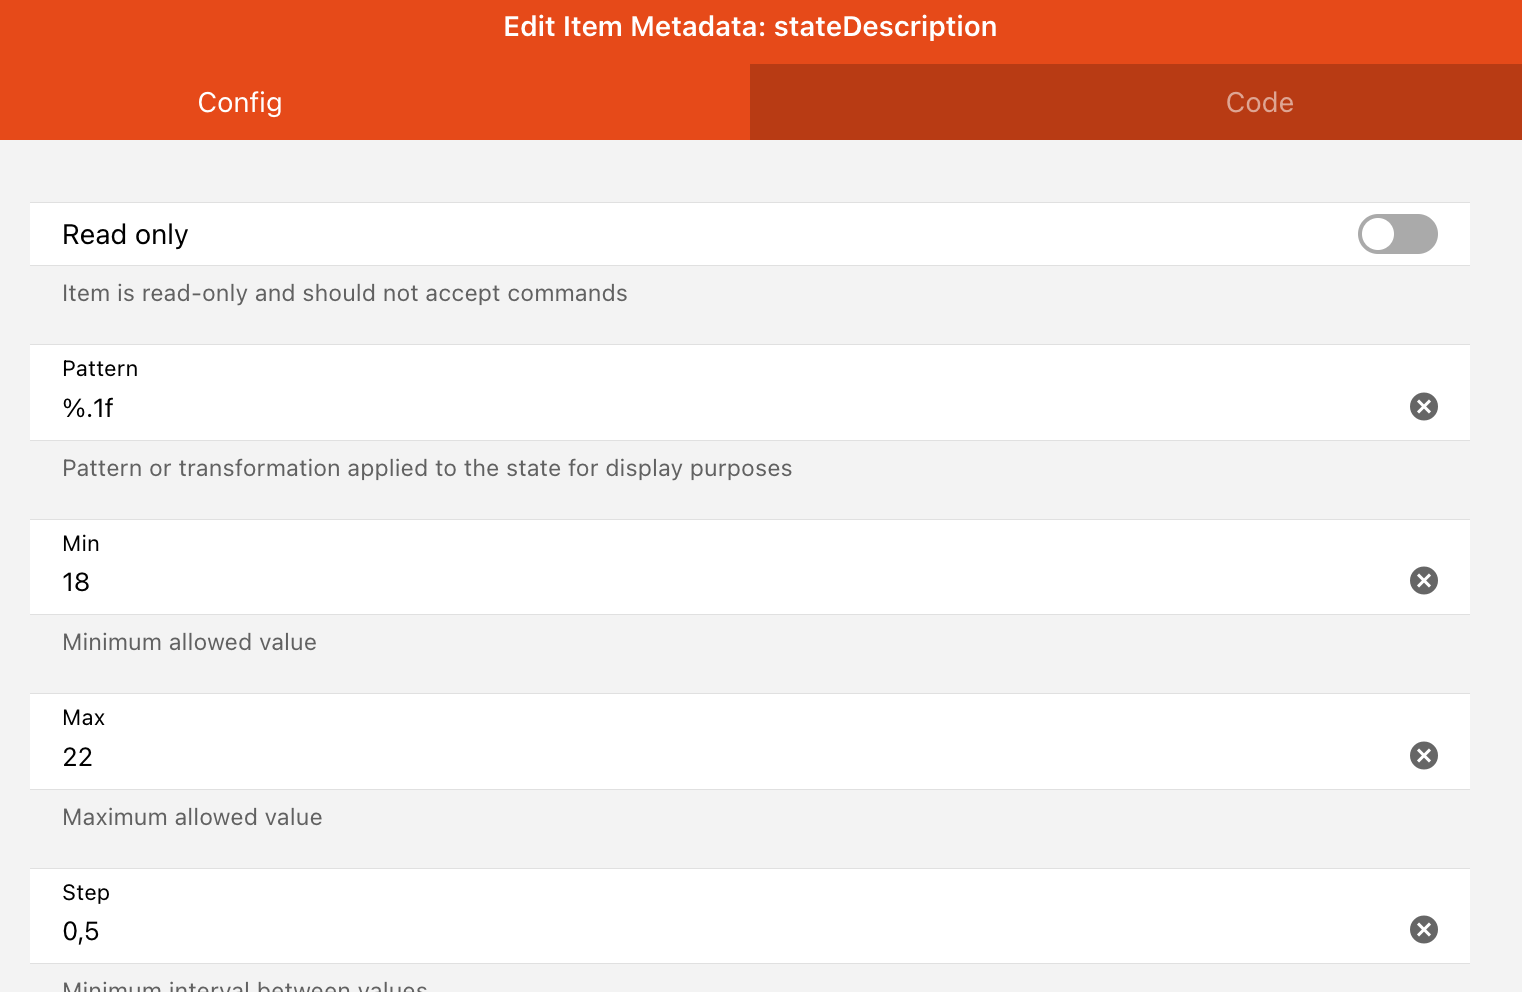The height and width of the screenshot is (992, 1522).
Task: Focus the Step value '0,5' input
Action: click(700, 932)
